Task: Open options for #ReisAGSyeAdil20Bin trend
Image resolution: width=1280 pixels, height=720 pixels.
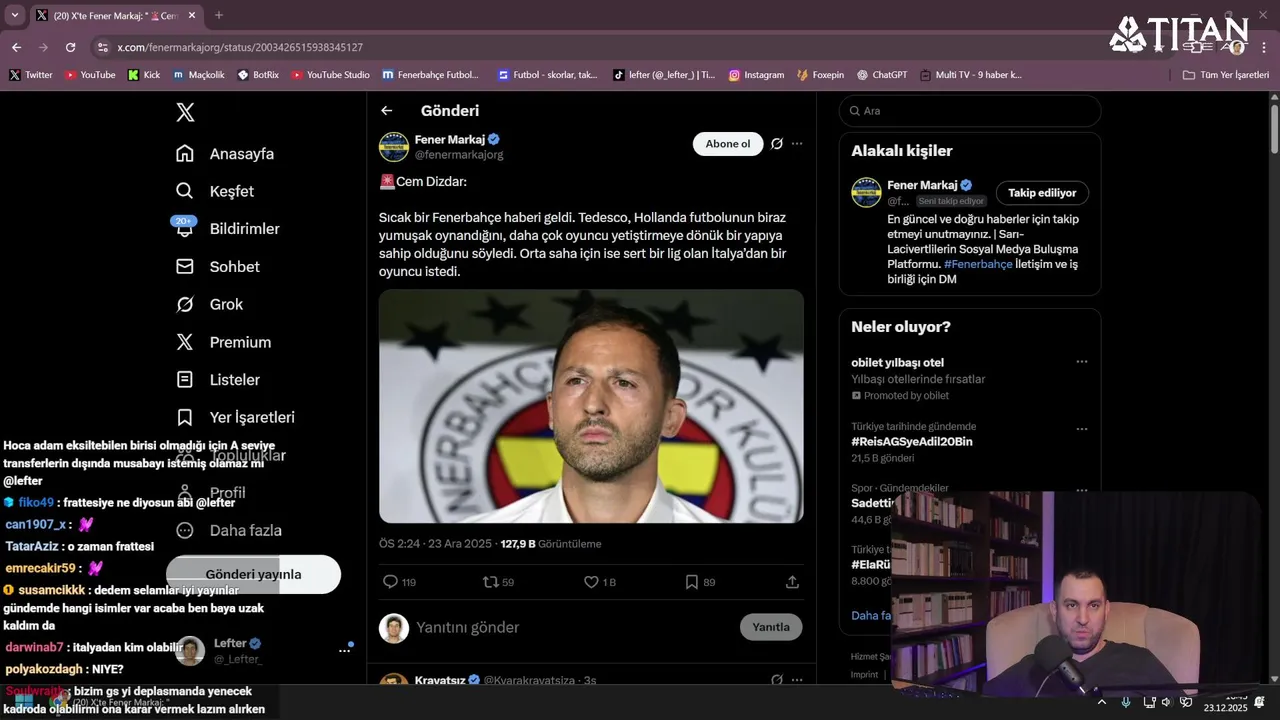Action: coord(1081,429)
